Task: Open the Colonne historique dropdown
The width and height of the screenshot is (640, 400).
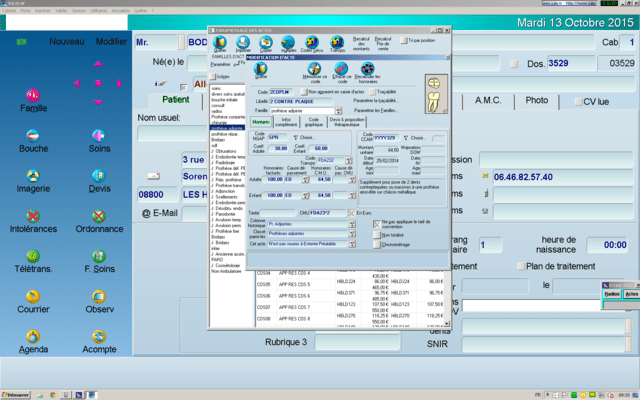Action: pyautogui.click(x=352, y=226)
